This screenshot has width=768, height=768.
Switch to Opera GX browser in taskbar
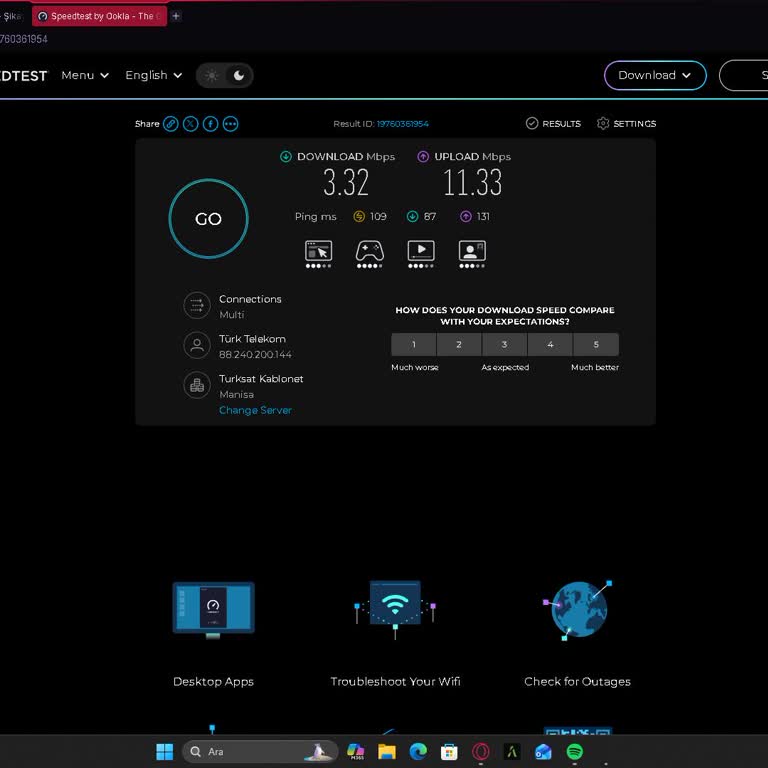pyautogui.click(x=480, y=752)
